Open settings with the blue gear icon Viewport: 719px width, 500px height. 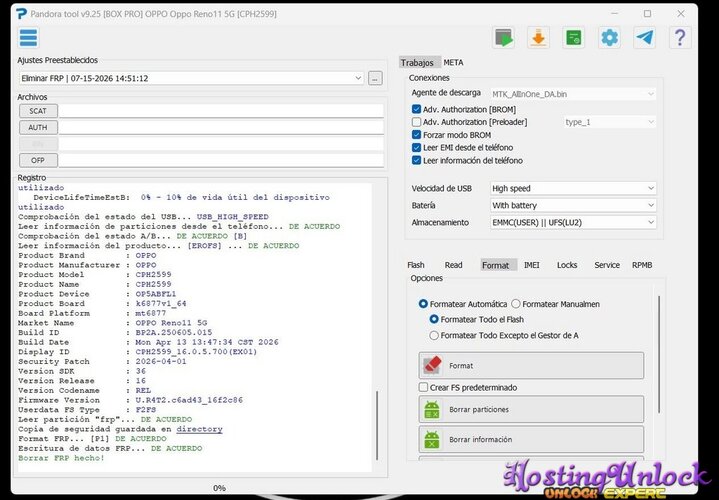(x=609, y=38)
